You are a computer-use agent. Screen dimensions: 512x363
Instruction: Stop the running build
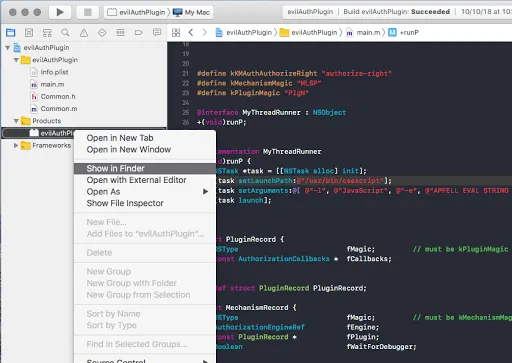88,12
